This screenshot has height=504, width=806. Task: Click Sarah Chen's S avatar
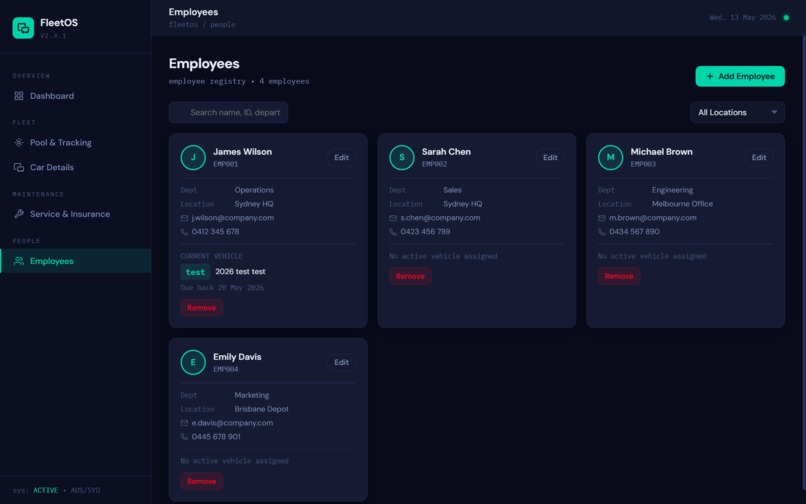click(402, 157)
